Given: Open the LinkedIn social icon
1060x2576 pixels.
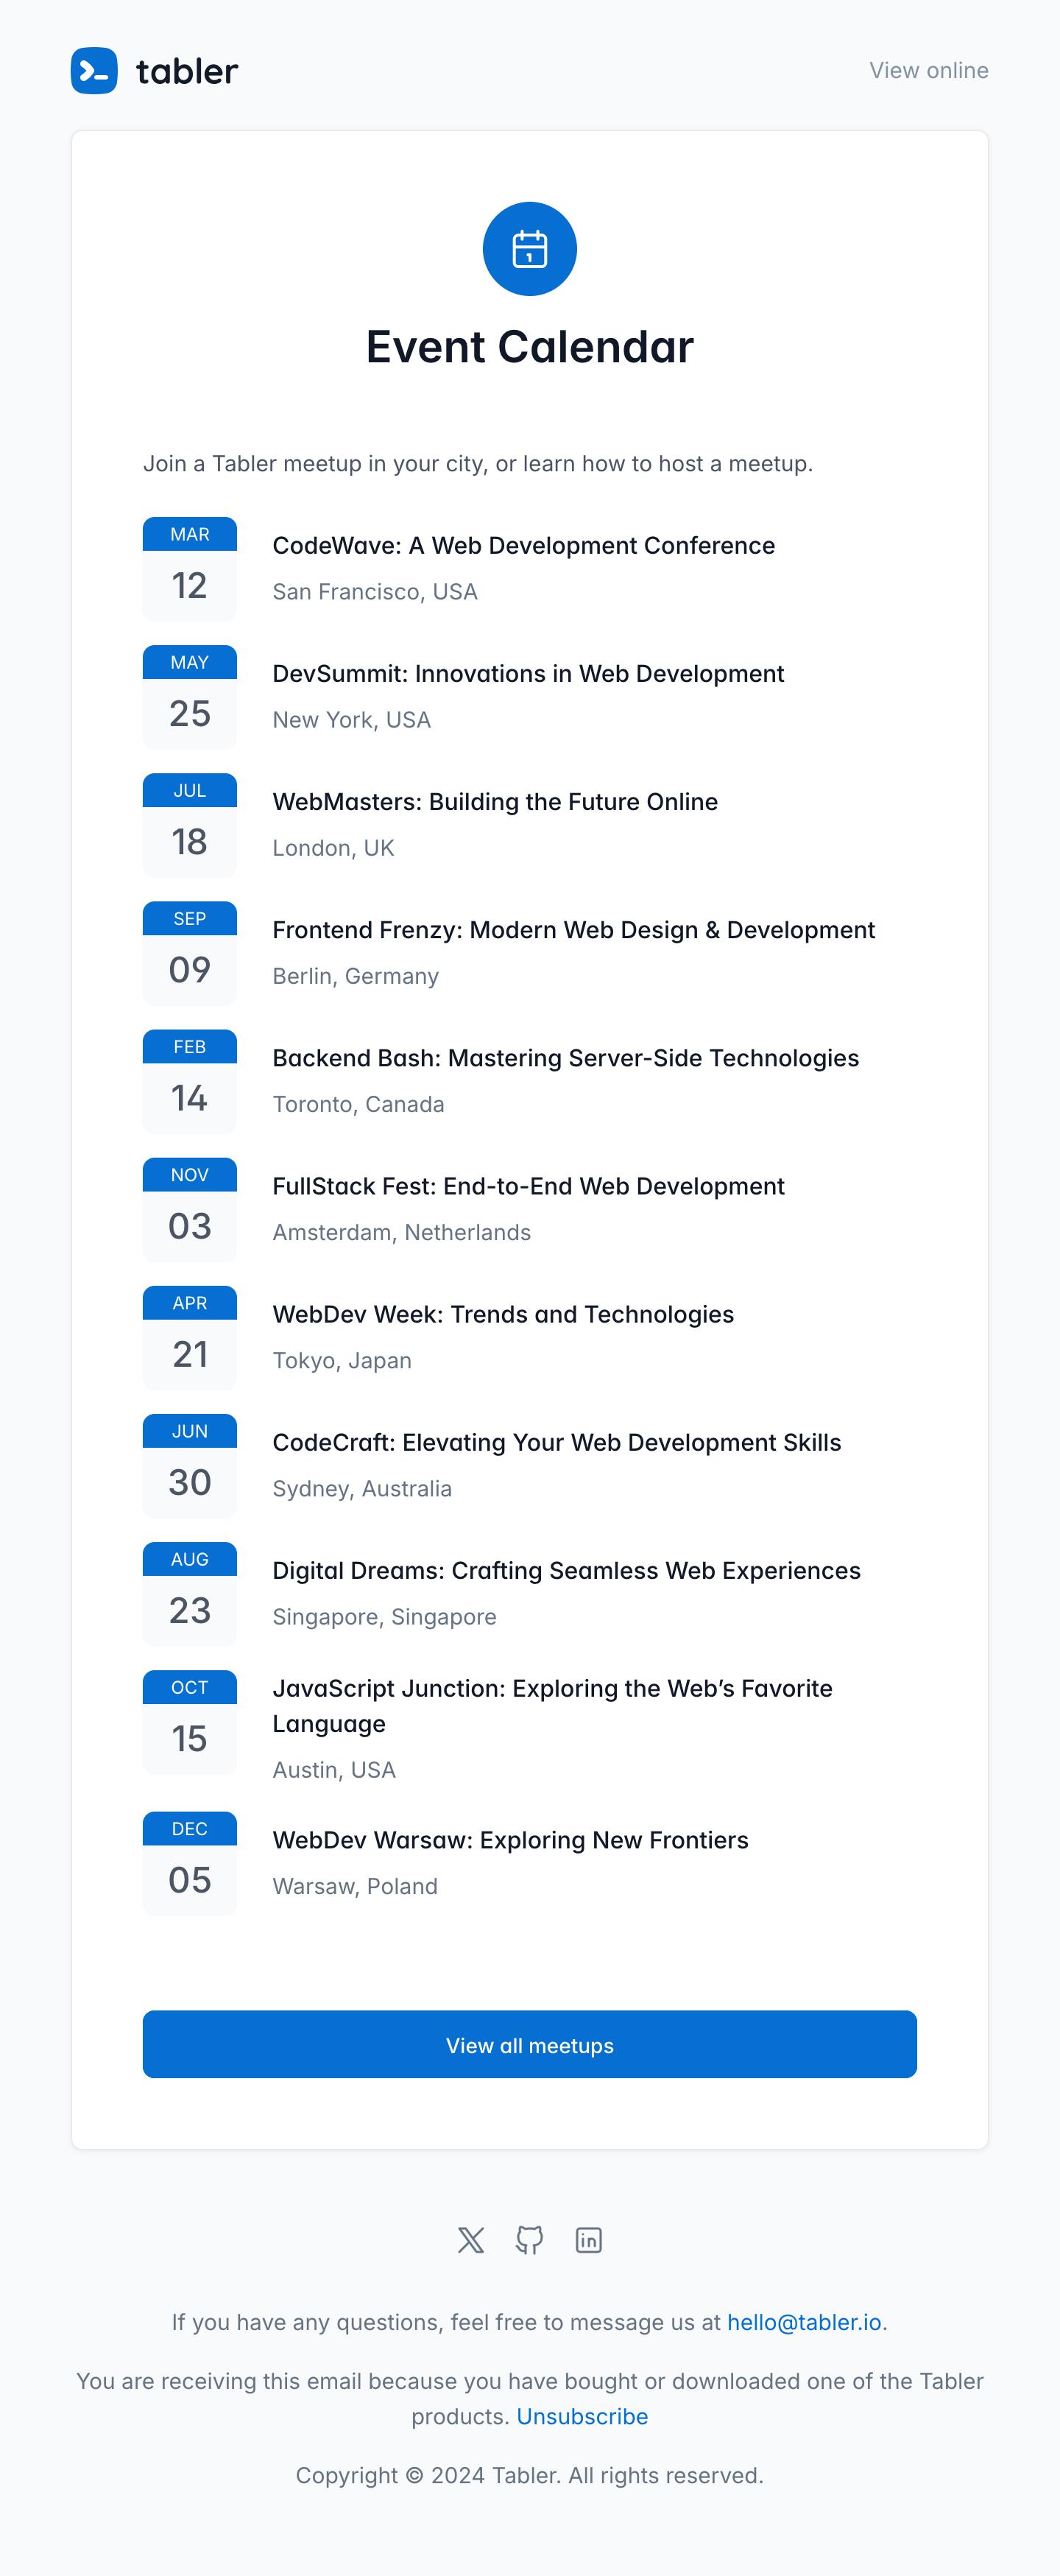Looking at the screenshot, I should click(x=588, y=2240).
